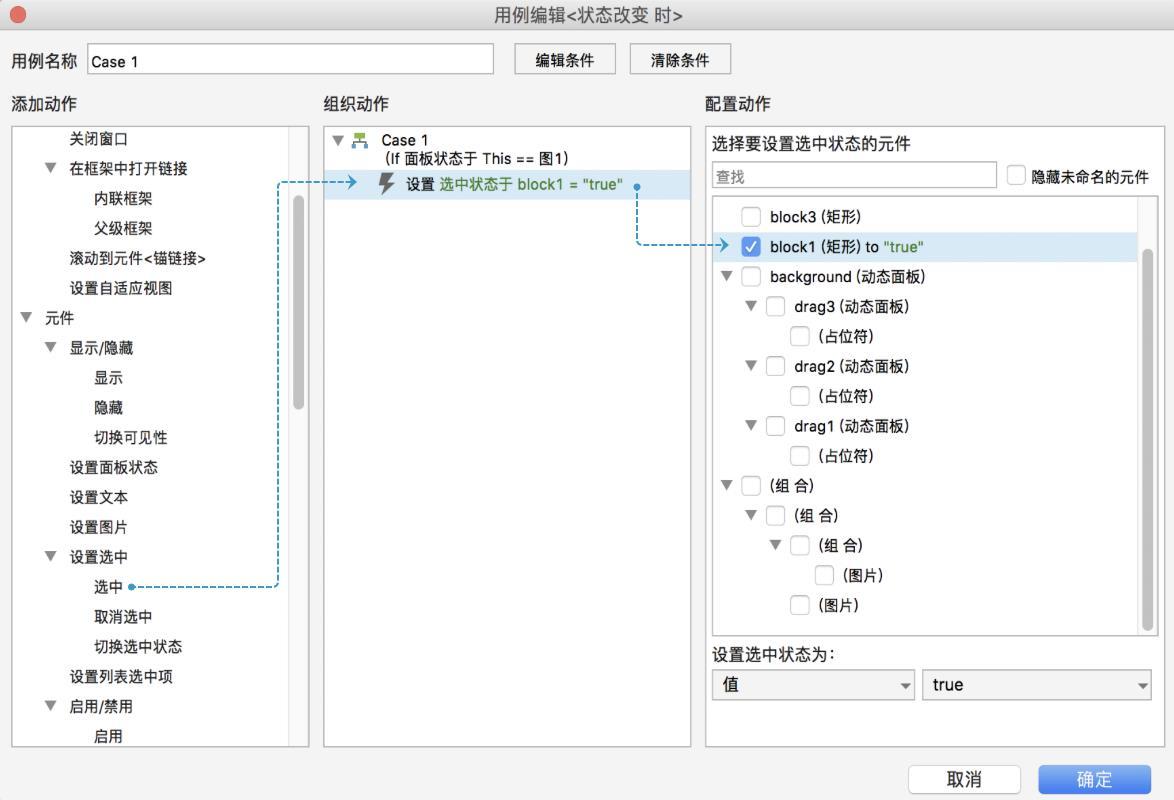Image resolution: width=1174 pixels, height=800 pixels.
Task: Collapse the drag1 node
Action: pos(751,425)
